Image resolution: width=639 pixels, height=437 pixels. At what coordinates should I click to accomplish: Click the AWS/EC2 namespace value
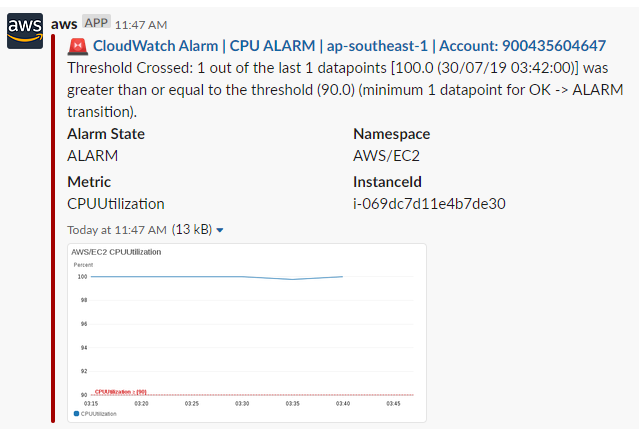pyautogui.click(x=386, y=156)
